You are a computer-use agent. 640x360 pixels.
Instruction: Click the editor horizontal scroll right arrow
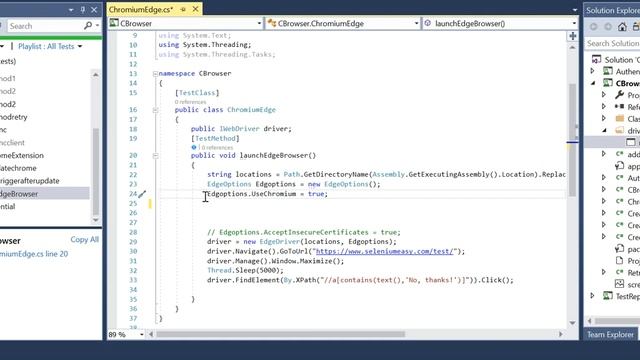pos(561,334)
